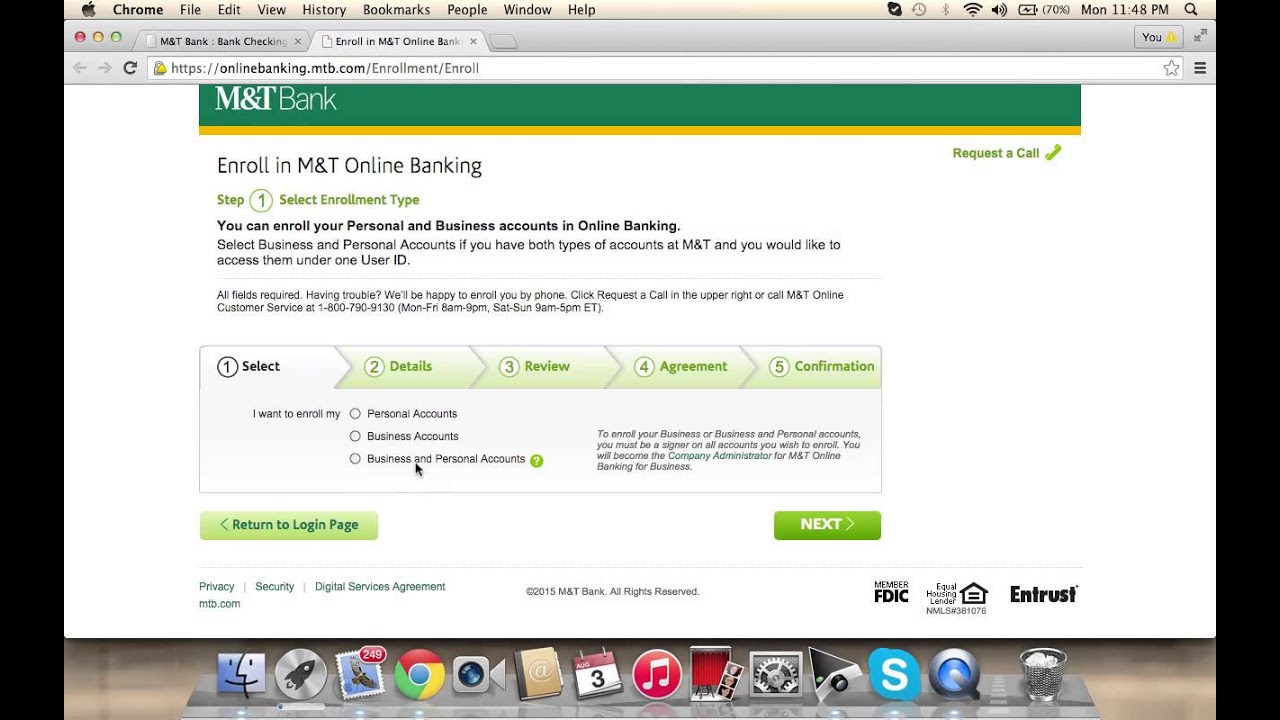The image size is (1280, 720).
Task: Click the Wi-Fi menu bar icon
Action: click(973, 9)
